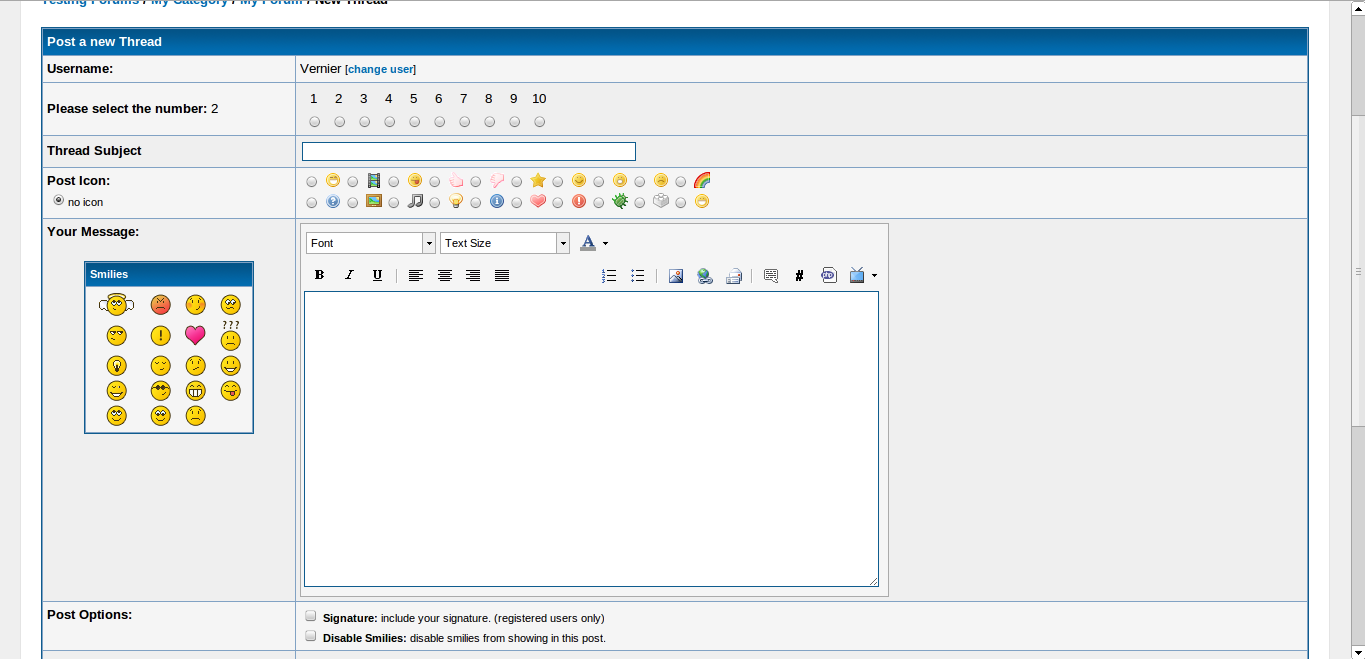Screen dimensions: 1365x659
Task: Click the Thread Subject input field
Action: tap(468, 152)
